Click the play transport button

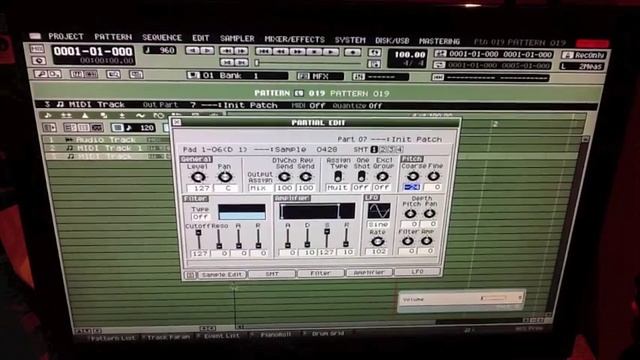tap(331, 52)
